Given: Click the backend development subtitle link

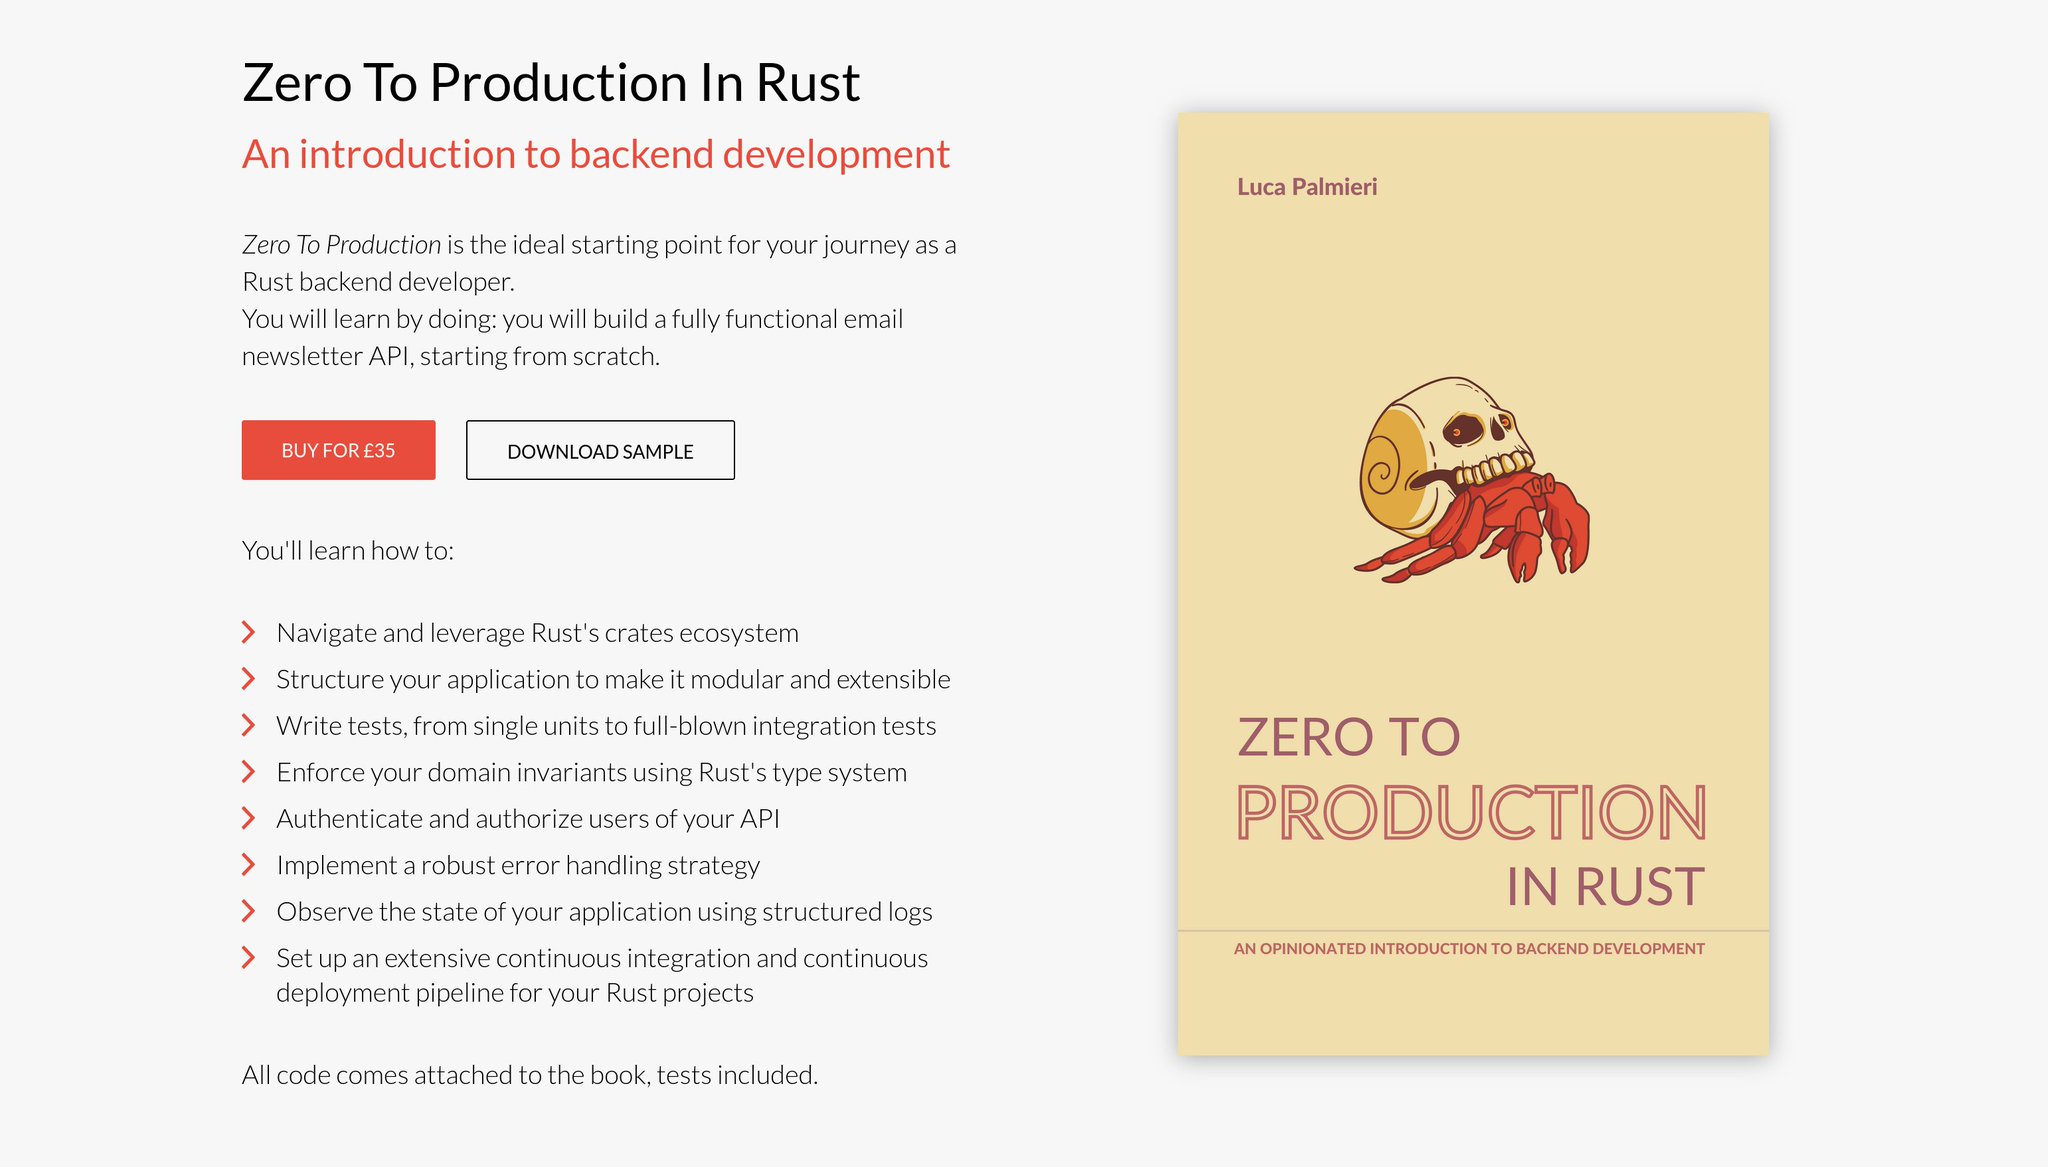Looking at the screenshot, I should coord(596,154).
